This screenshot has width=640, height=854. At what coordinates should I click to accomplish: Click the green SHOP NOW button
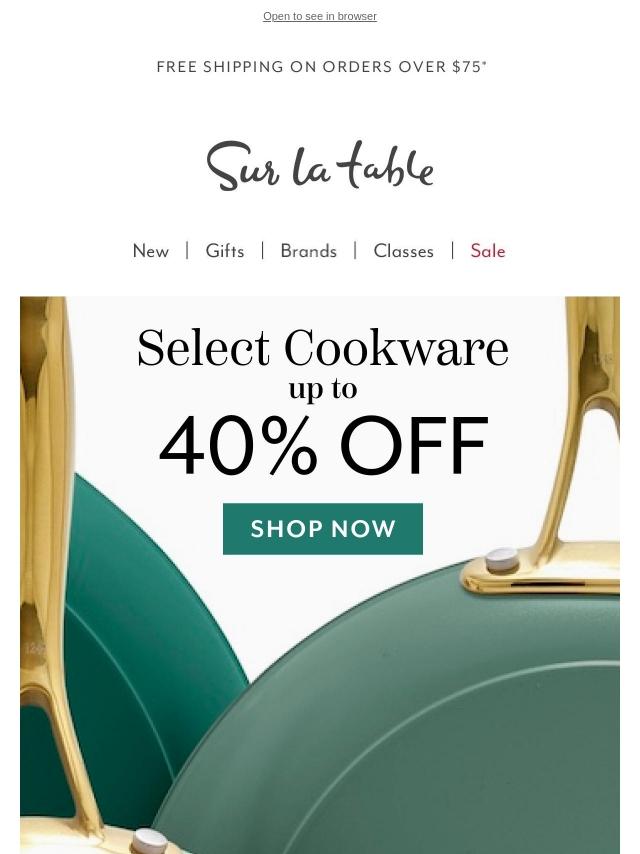click(x=323, y=529)
